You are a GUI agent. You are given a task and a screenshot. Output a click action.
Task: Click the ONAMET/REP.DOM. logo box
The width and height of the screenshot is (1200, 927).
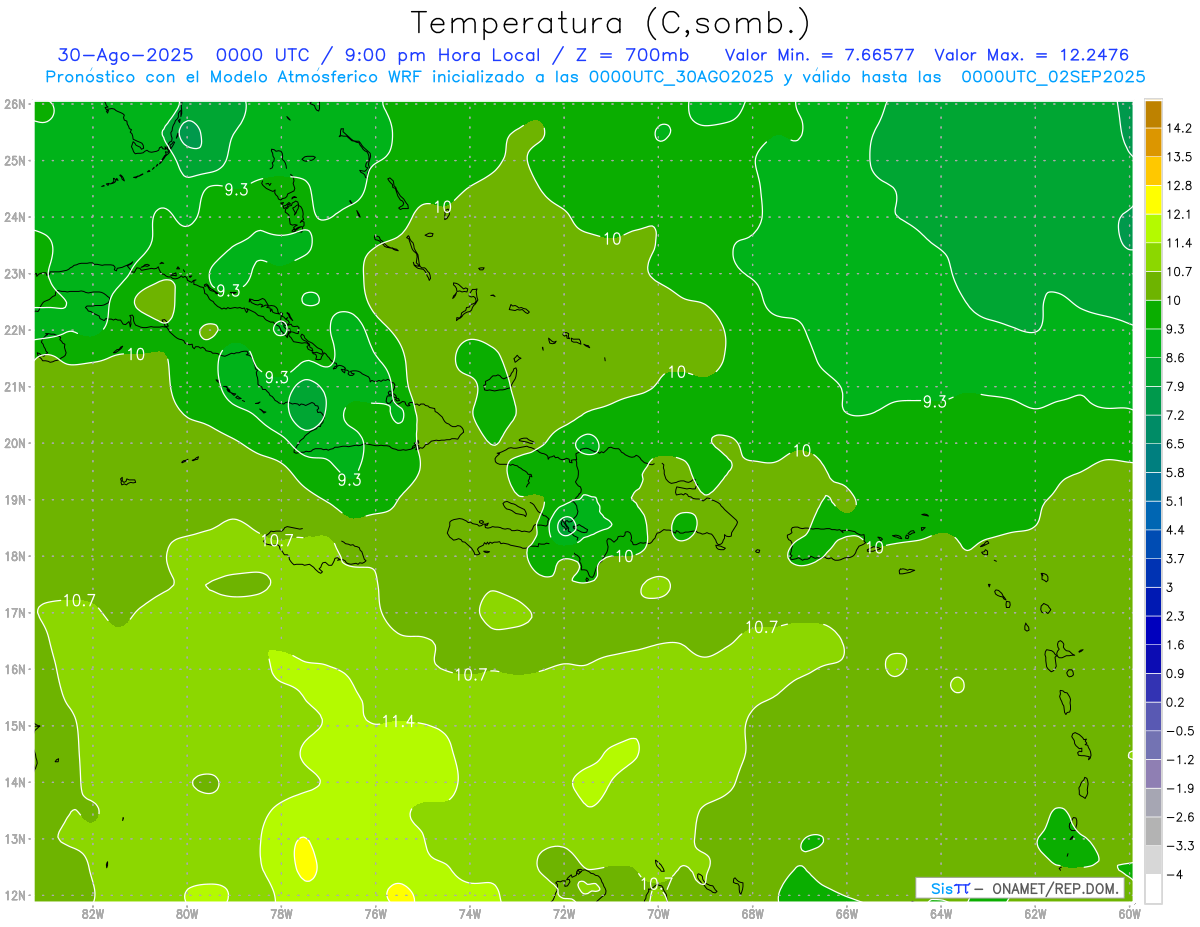click(x=1020, y=888)
